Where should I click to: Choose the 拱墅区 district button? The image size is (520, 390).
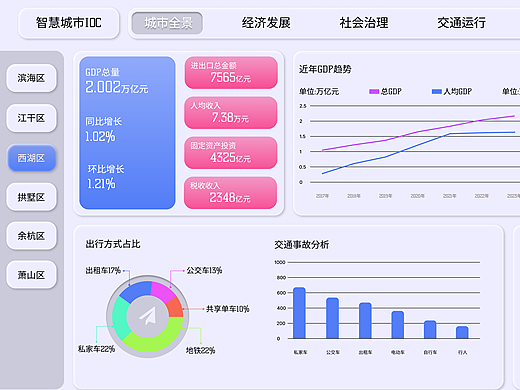pos(31,197)
